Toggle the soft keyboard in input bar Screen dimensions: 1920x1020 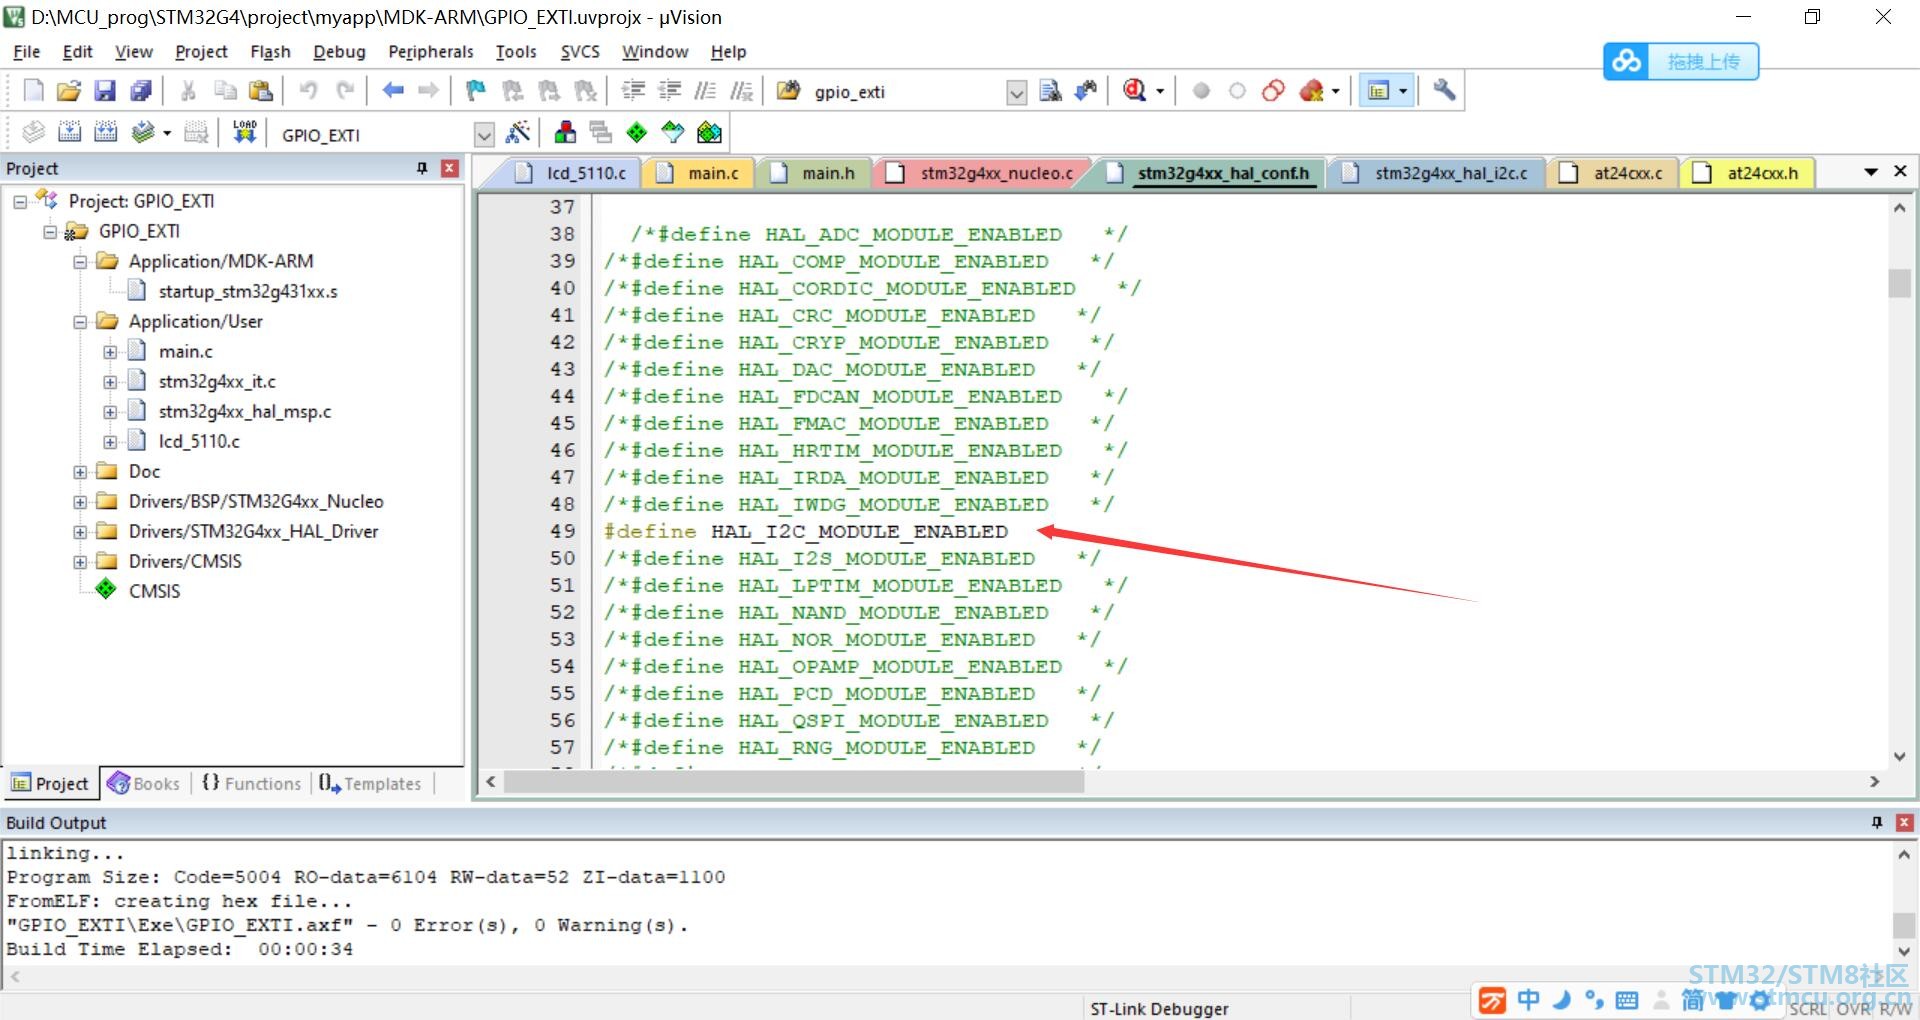[1627, 1000]
